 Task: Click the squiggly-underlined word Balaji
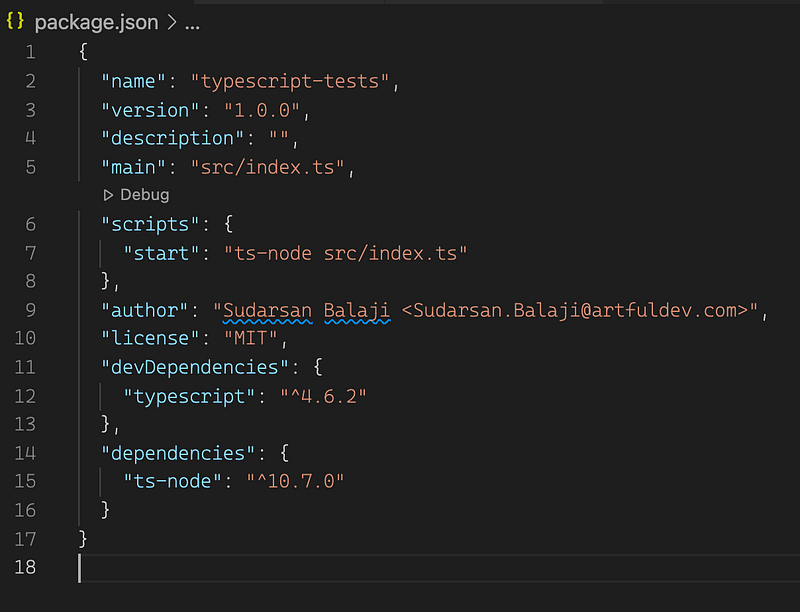pyautogui.click(x=357, y=311)
